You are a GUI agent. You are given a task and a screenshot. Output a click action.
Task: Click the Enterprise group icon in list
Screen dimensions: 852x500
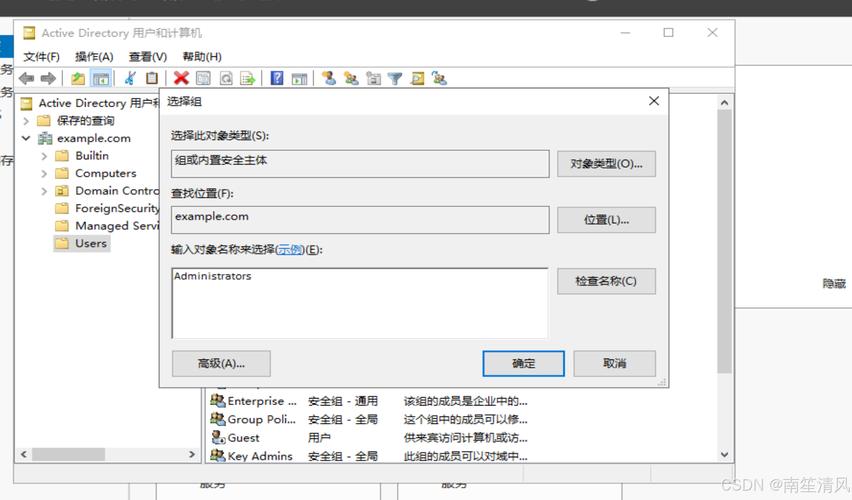click(218, 401)
